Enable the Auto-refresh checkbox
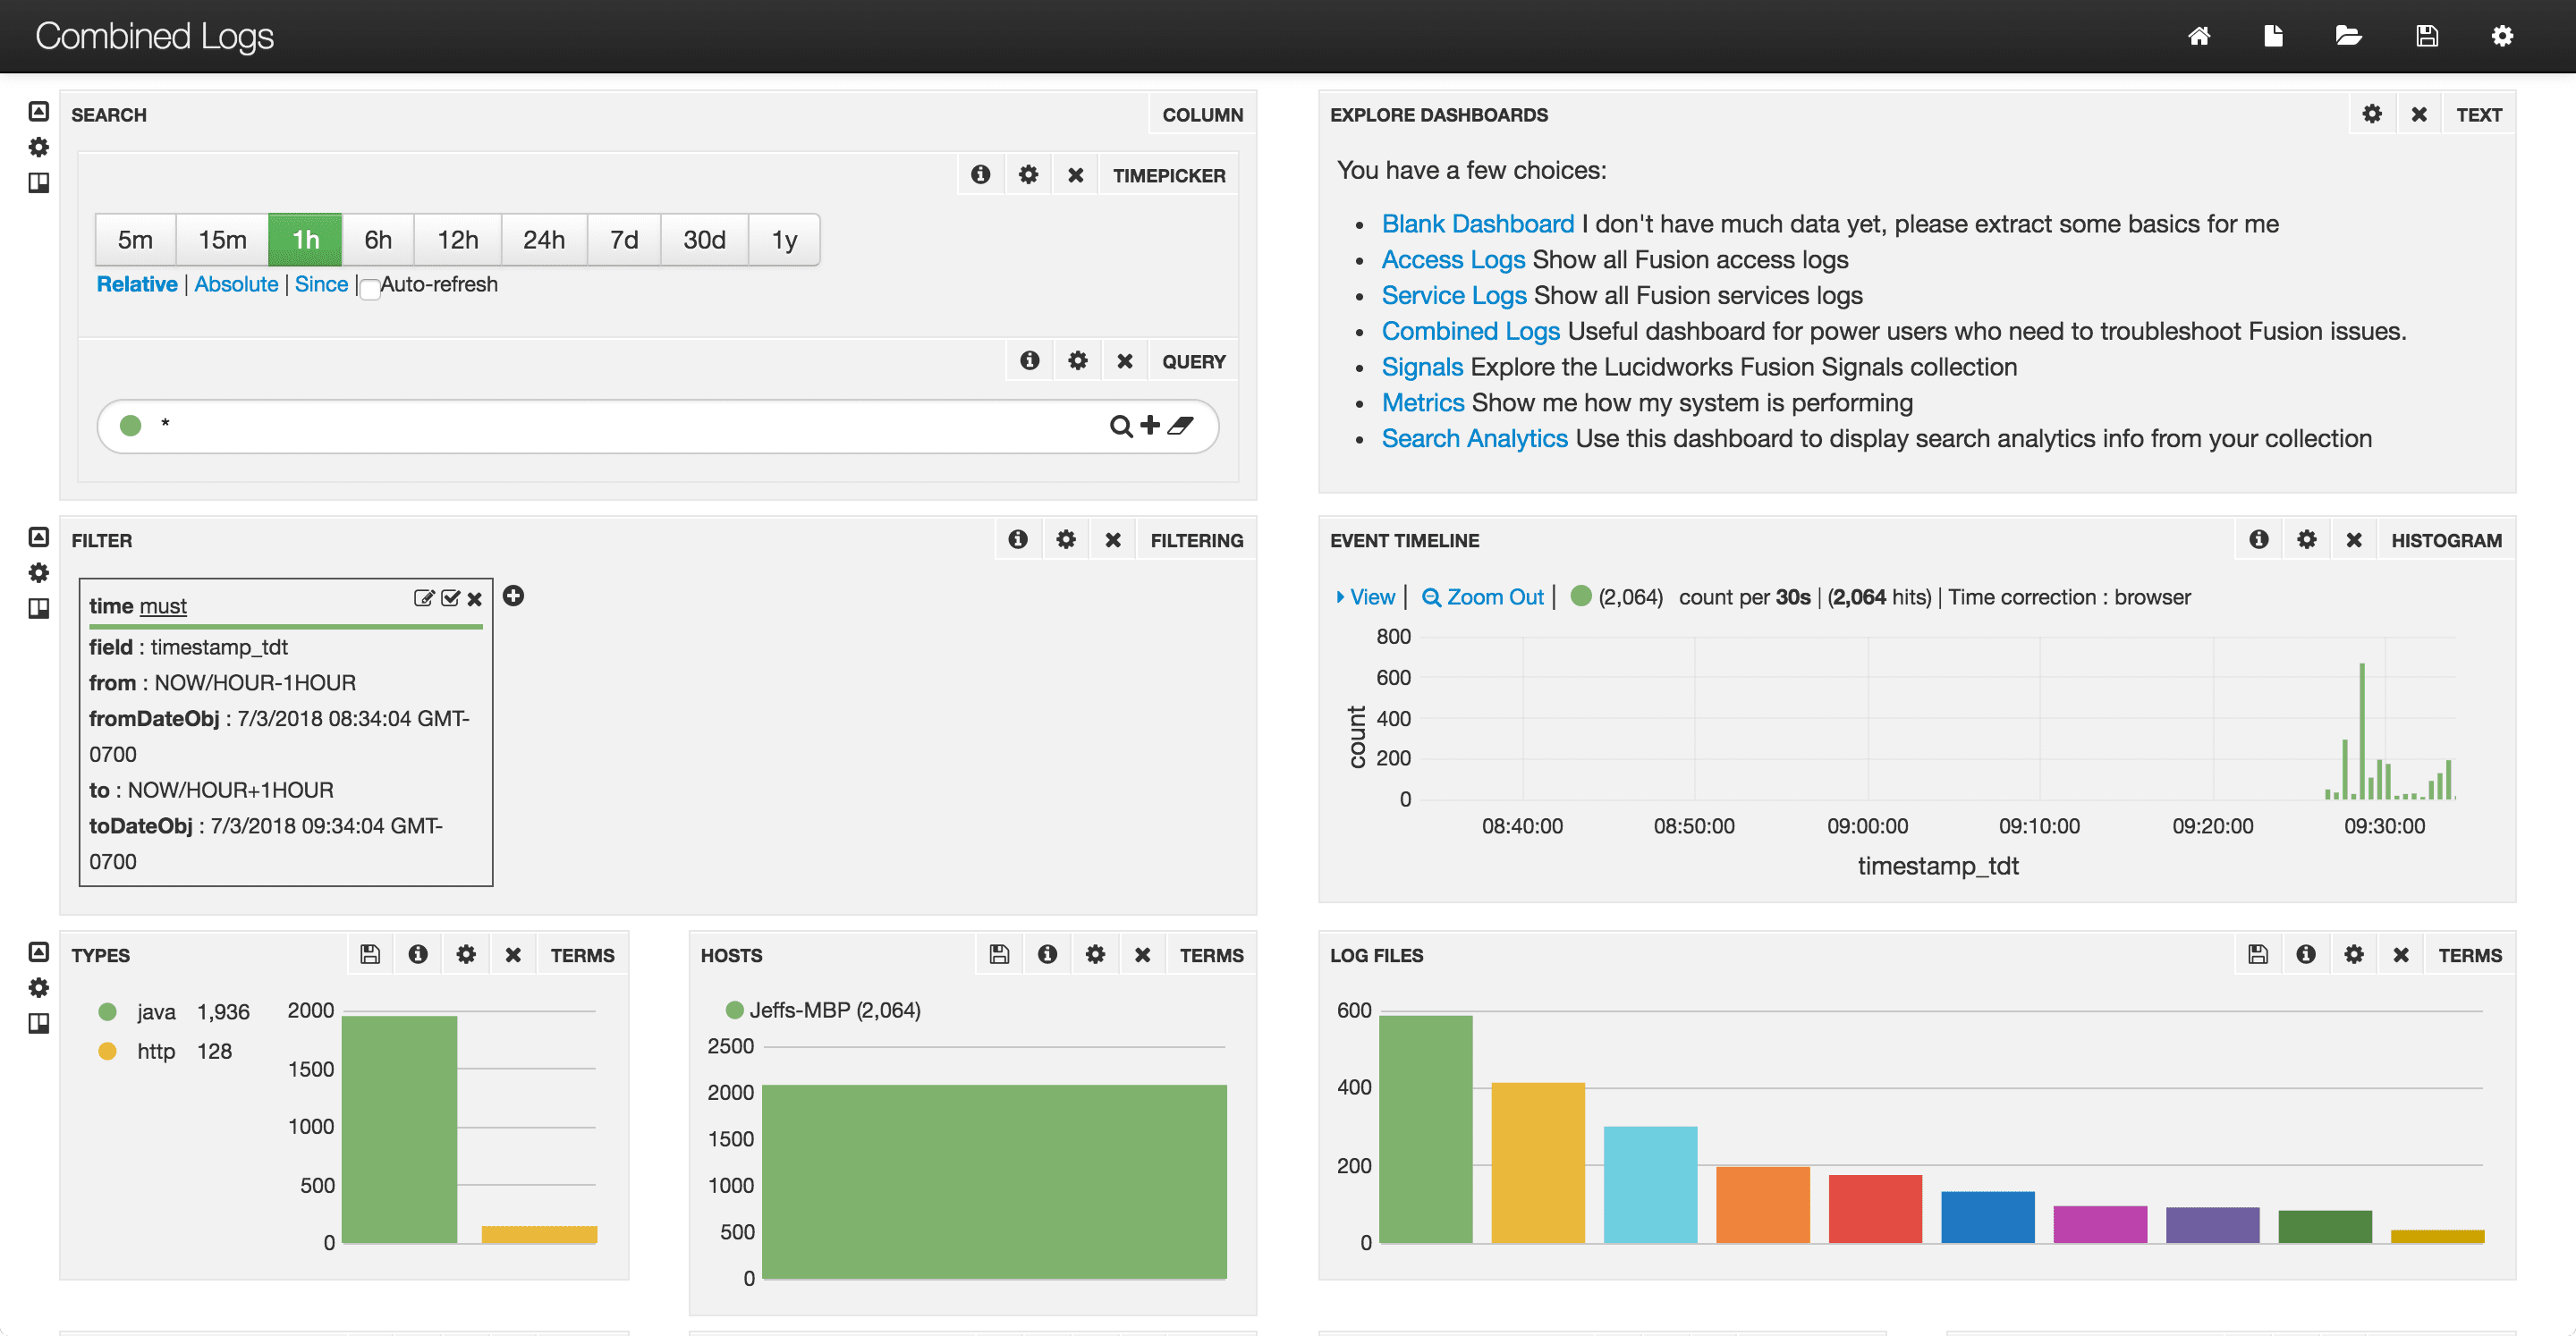The image size is (2576, 1336). tap(370, 289)
